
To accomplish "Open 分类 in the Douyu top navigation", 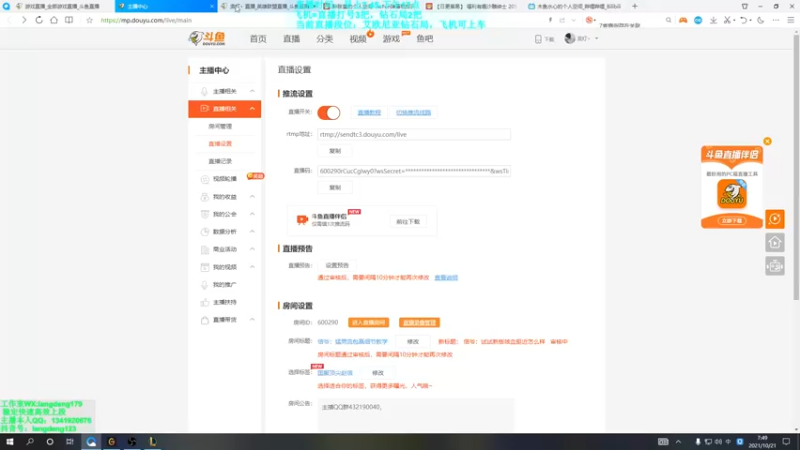I will [324, 39].
